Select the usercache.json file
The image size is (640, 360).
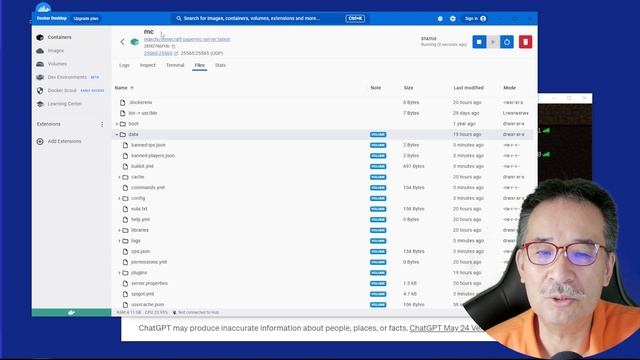pyautogui.click(x=147, y=304)
